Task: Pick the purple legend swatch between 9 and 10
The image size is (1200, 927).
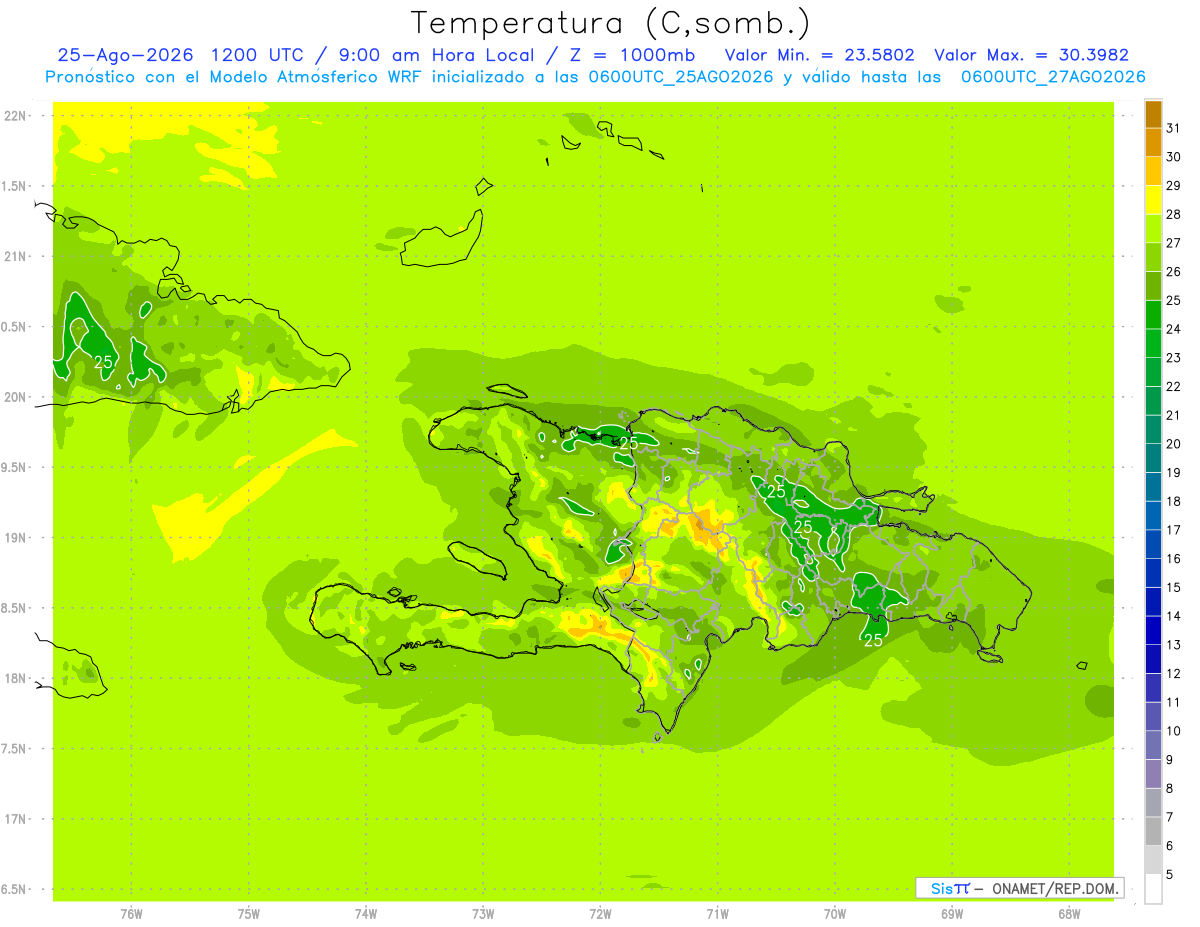Action: [1153, 746]
